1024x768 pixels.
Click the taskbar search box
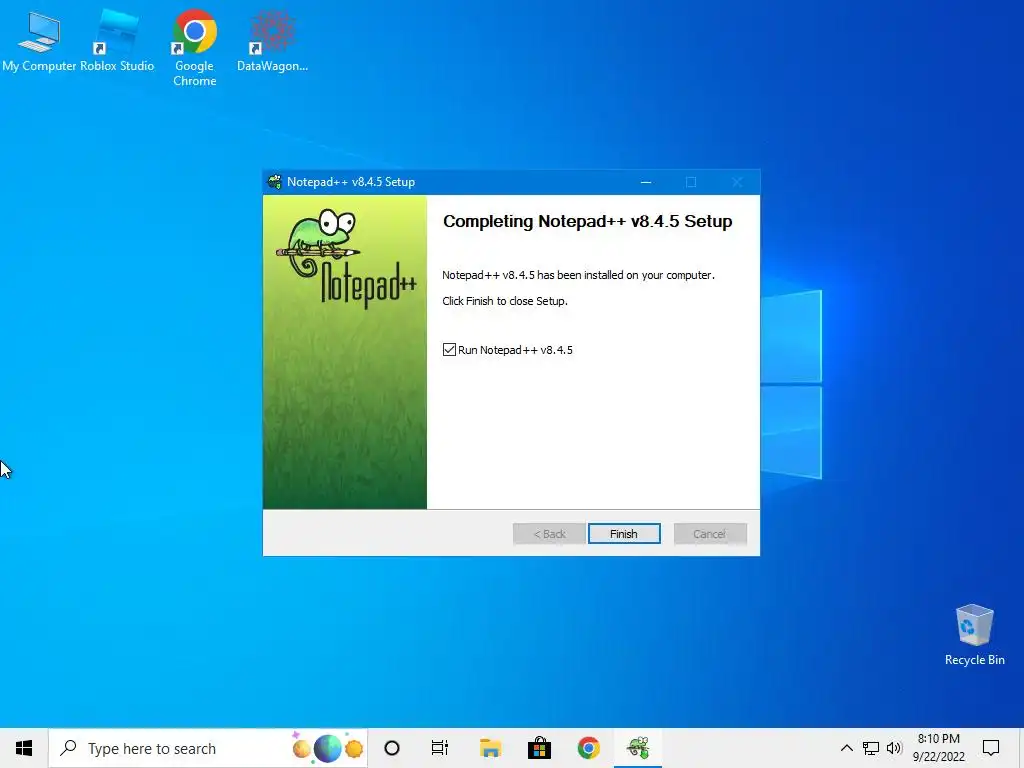tap(208, 748)
